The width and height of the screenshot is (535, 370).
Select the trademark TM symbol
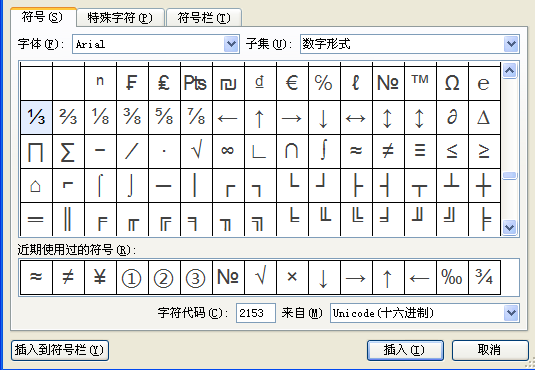click(420, 83)
